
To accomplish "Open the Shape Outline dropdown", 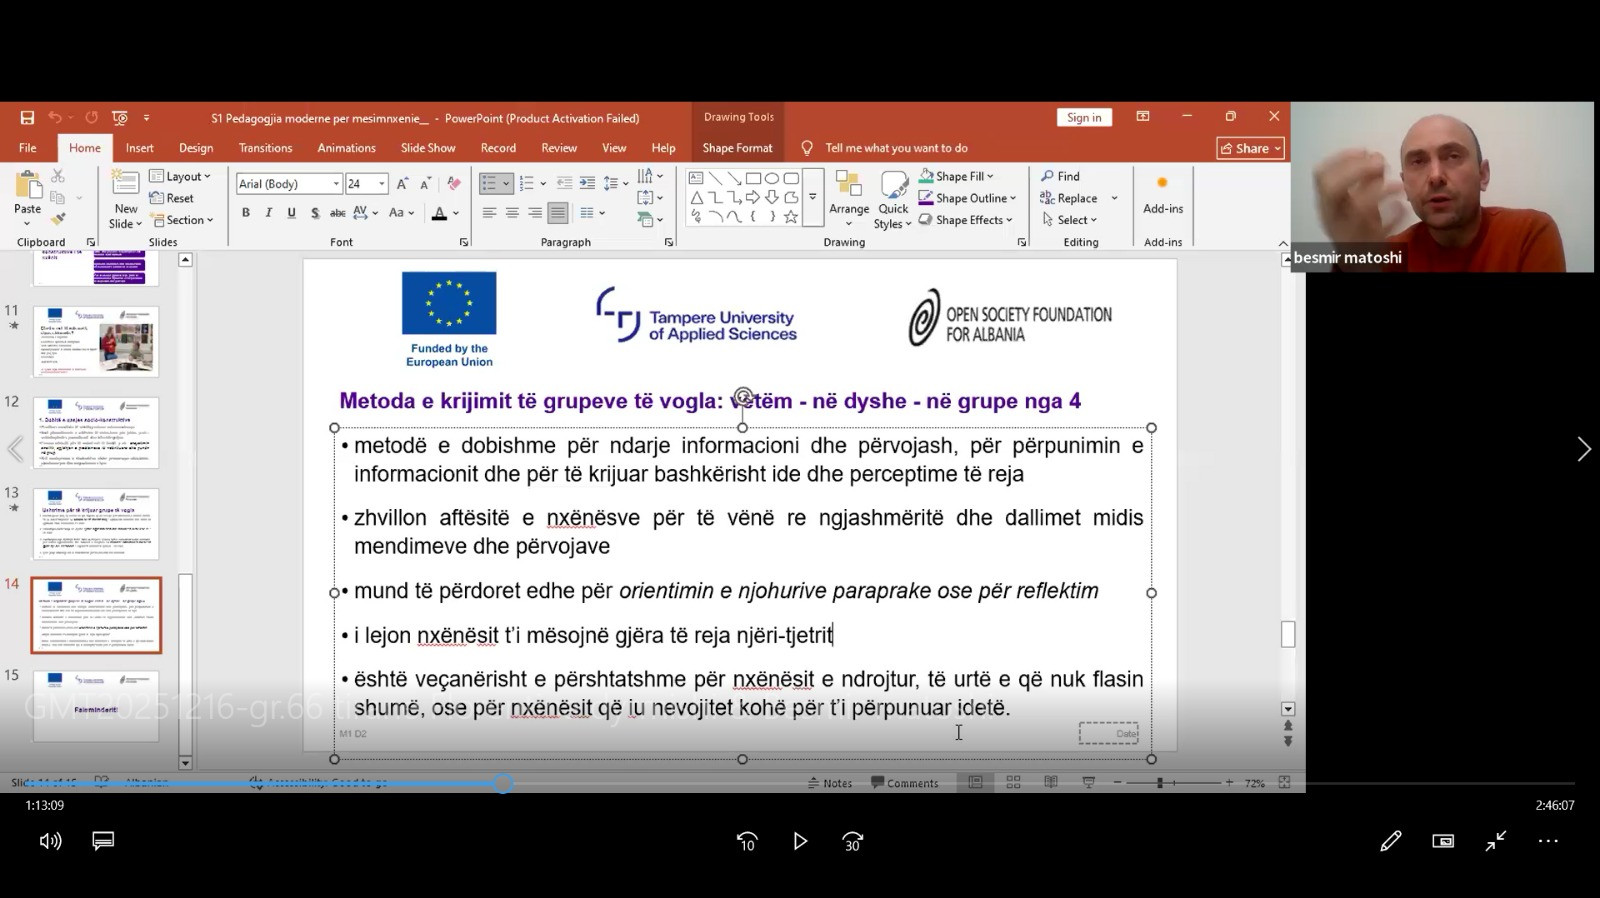I will click(968, 198).
